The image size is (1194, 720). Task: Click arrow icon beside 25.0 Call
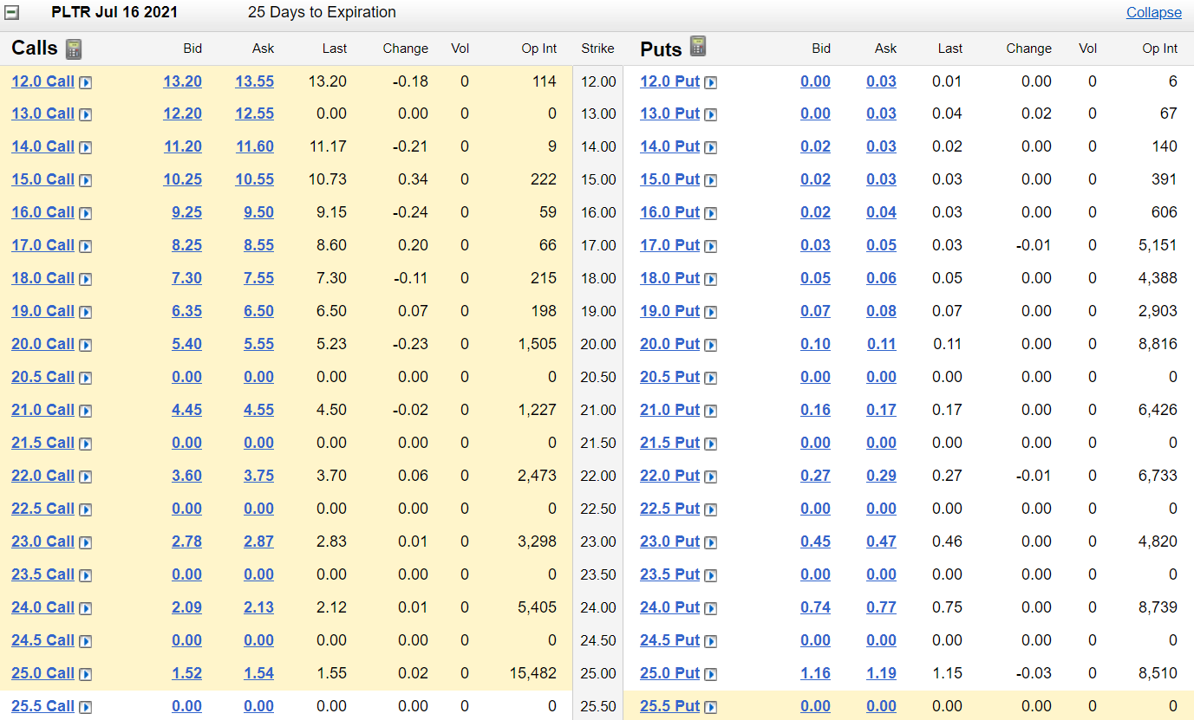85,674
